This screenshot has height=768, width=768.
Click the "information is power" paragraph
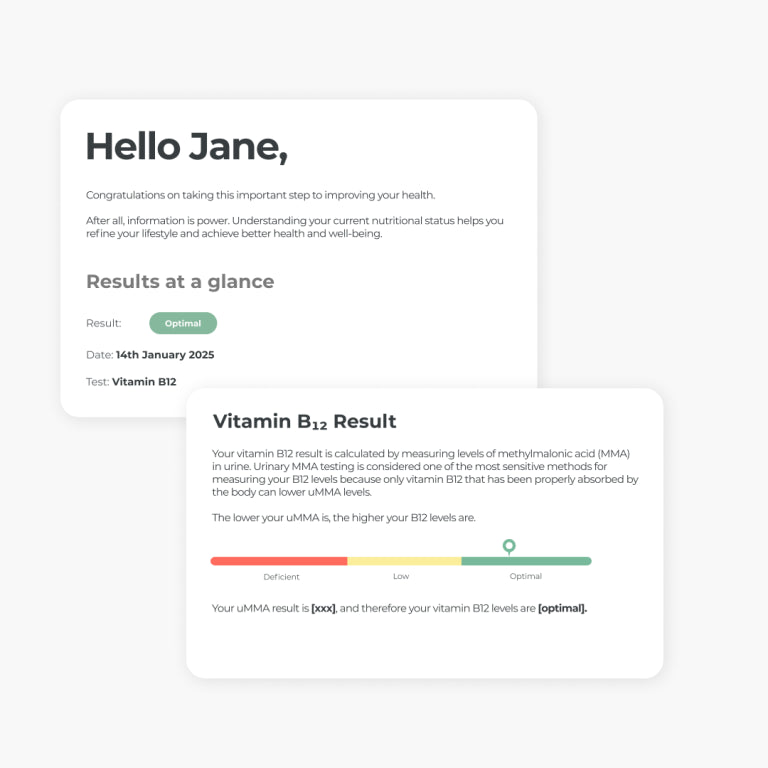click(x=294, y=227)
